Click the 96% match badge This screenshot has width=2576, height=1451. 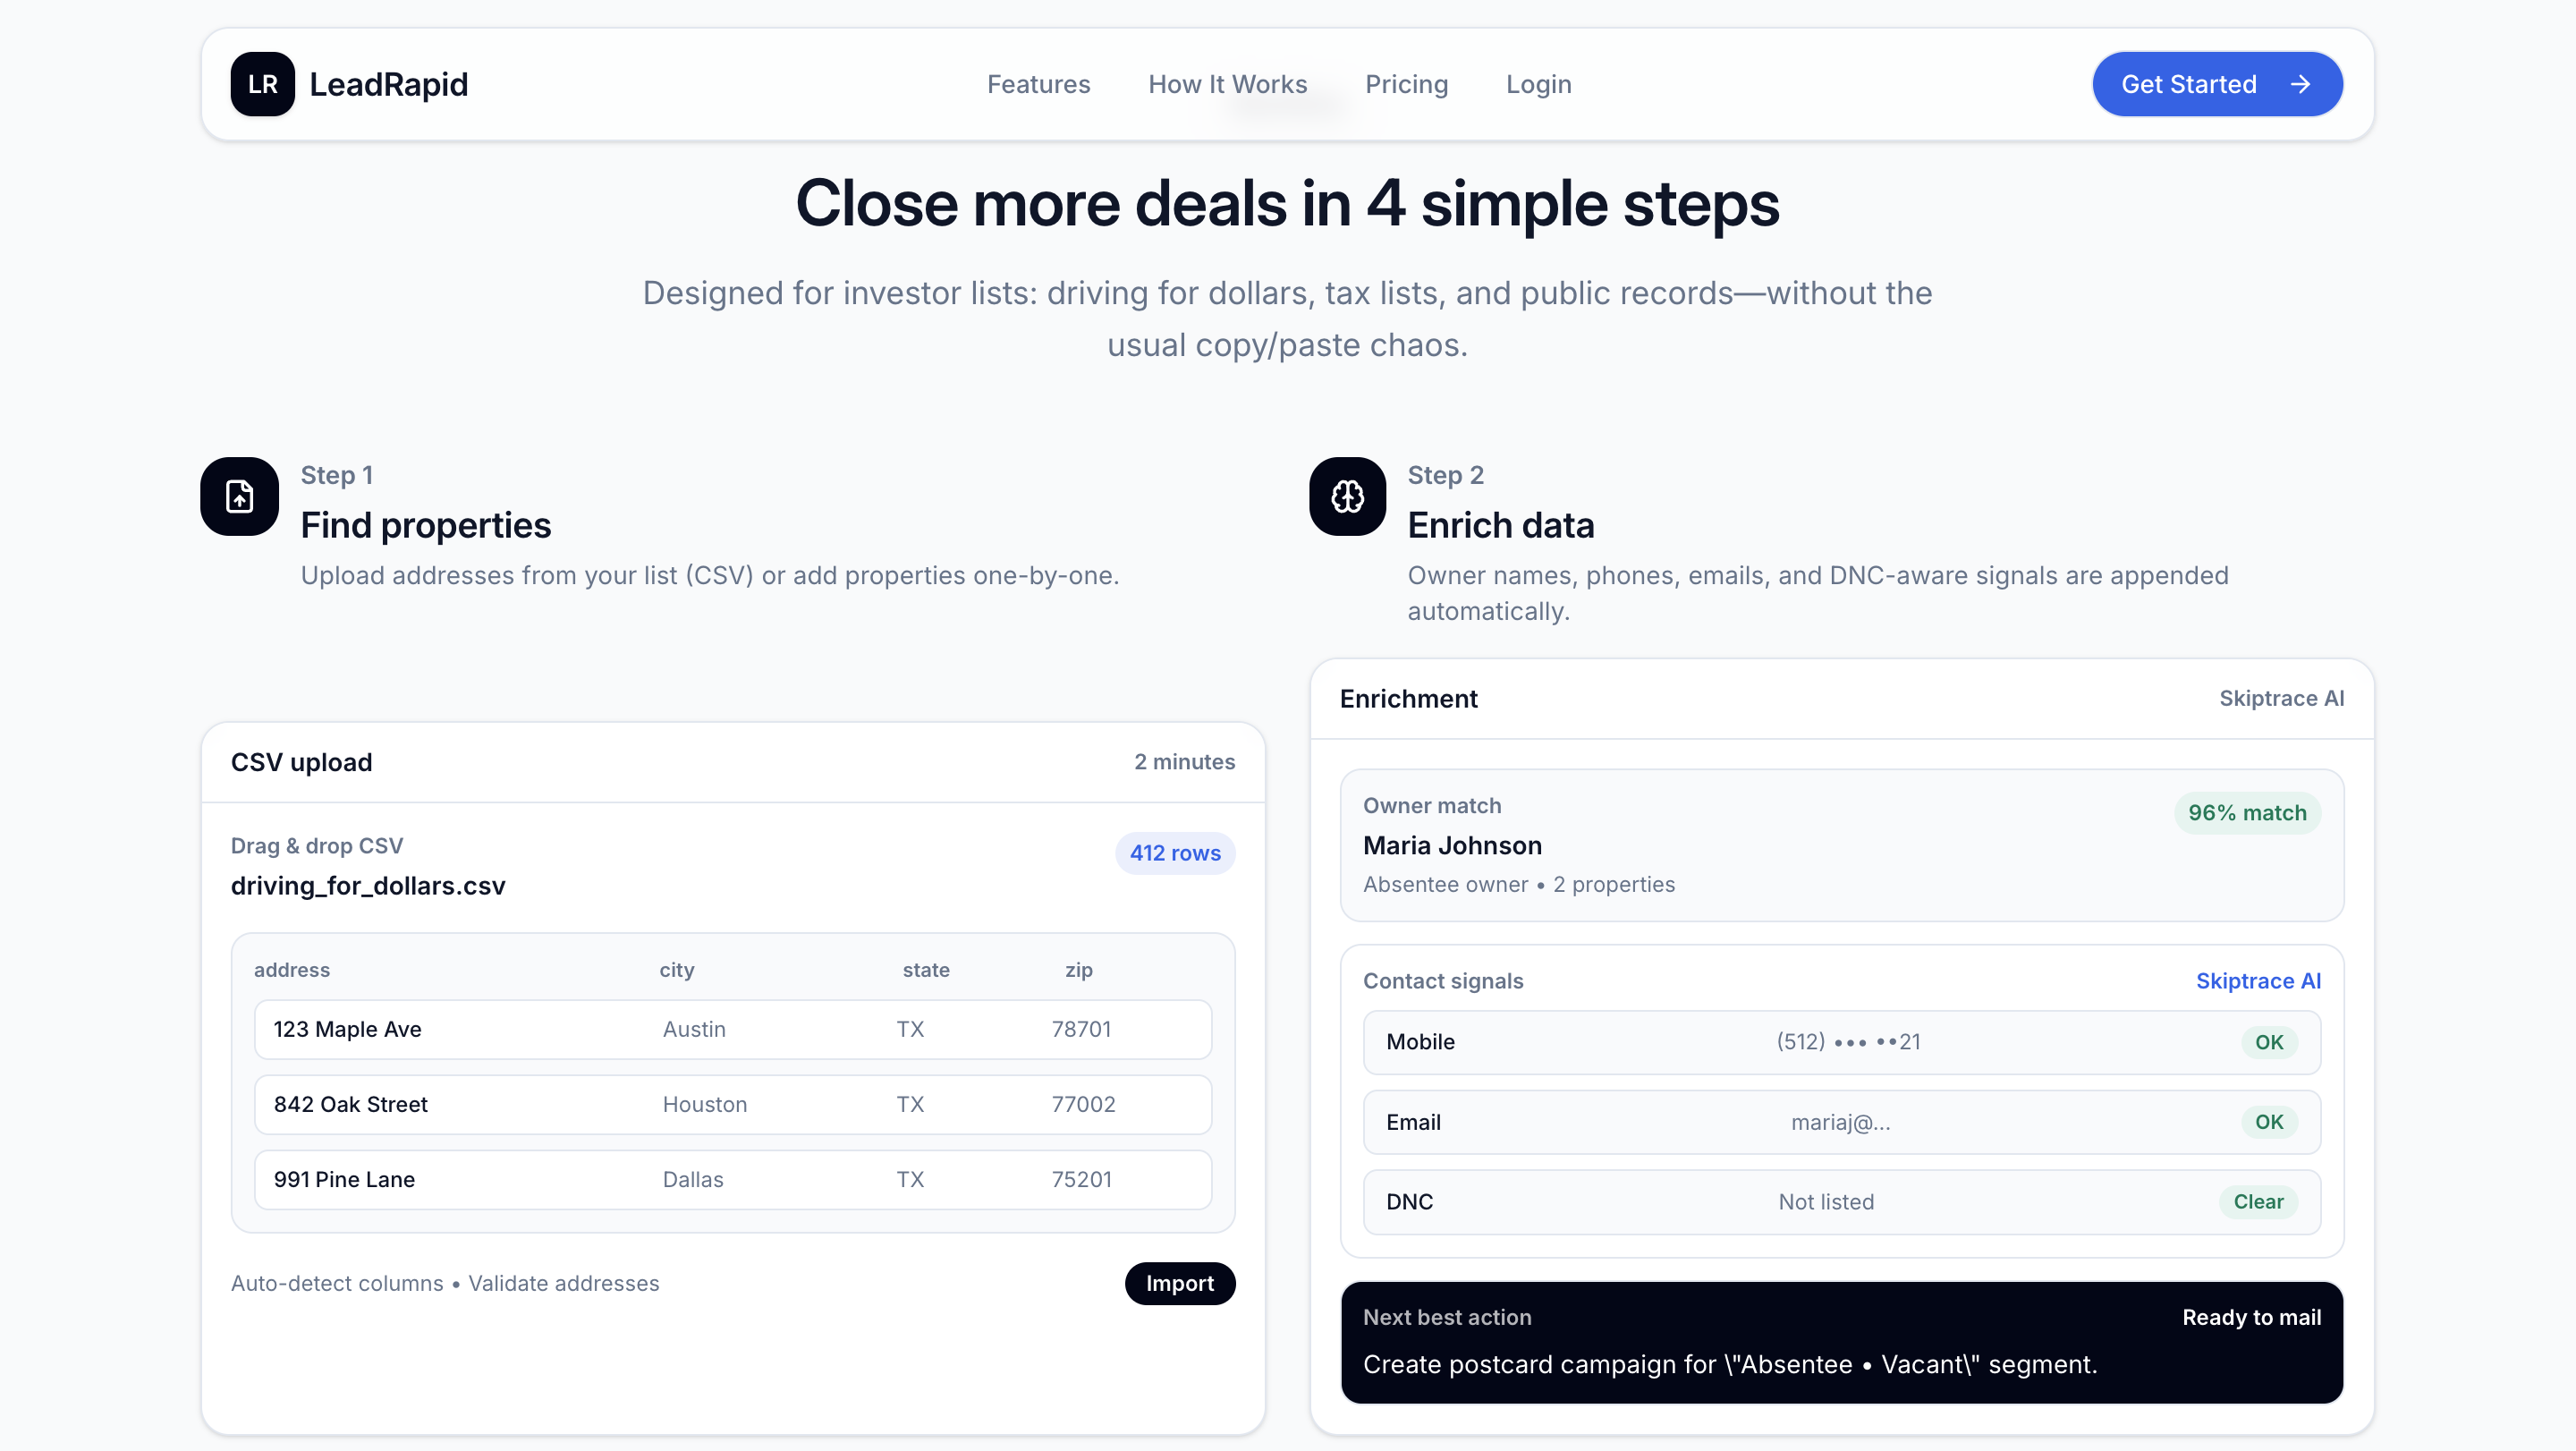pyautogui.click(x=2246, y=813)
